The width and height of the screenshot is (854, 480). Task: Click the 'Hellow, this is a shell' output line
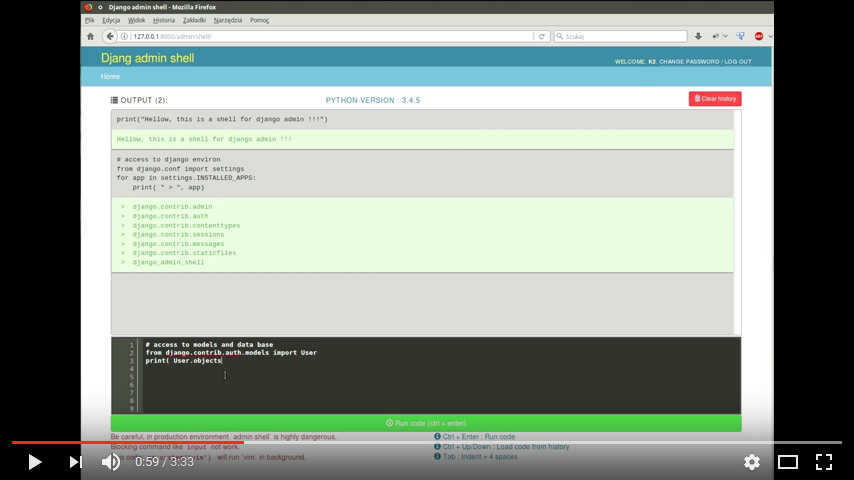click(204, 139)
